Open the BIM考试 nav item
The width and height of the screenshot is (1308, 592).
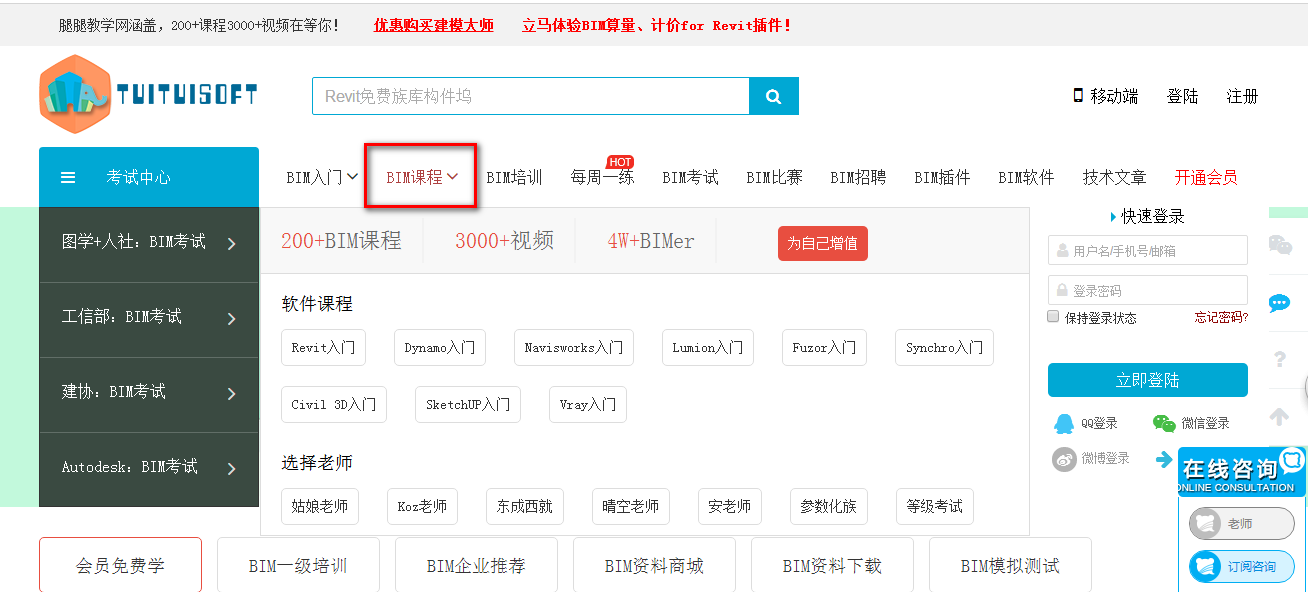click(690, 177)
